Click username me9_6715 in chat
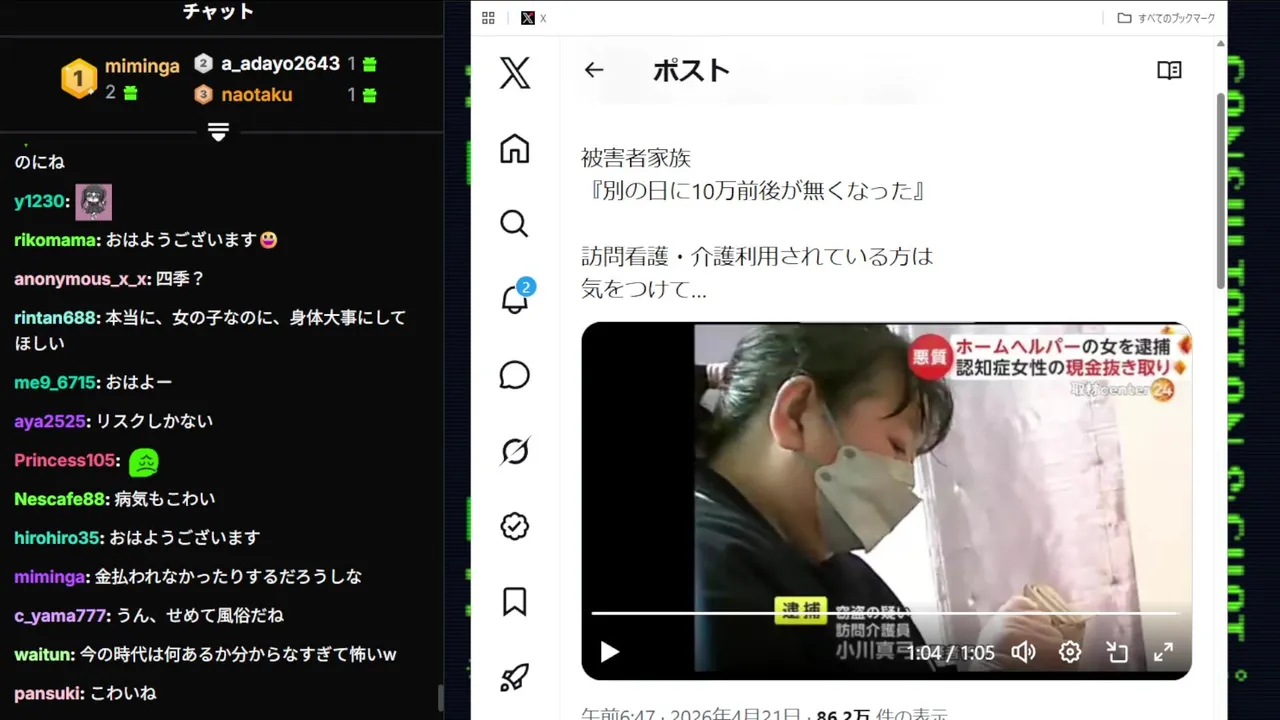 coord(55,382)
